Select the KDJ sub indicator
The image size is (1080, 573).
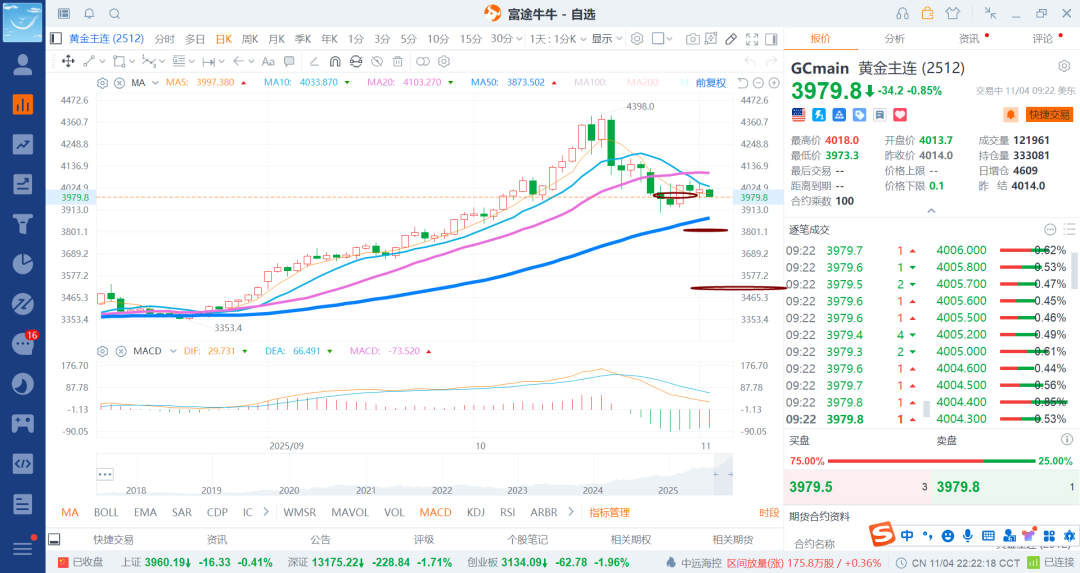(475, 512)
